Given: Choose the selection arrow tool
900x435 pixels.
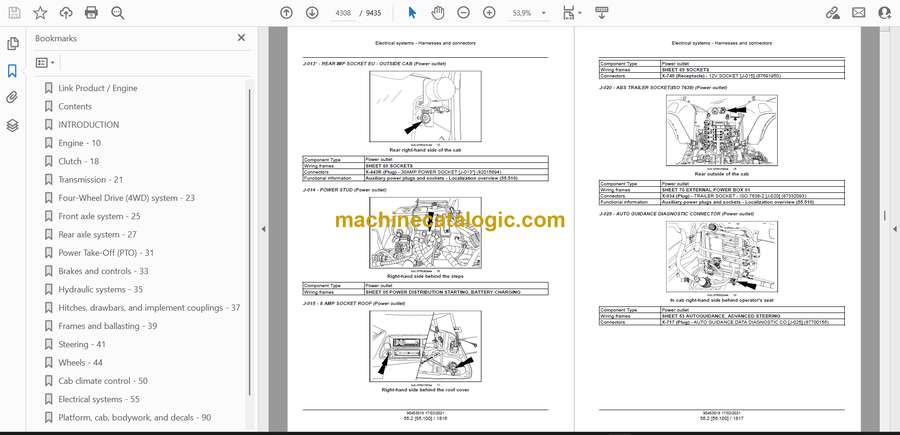Looking at the screenshot, I should coord(412,13).
